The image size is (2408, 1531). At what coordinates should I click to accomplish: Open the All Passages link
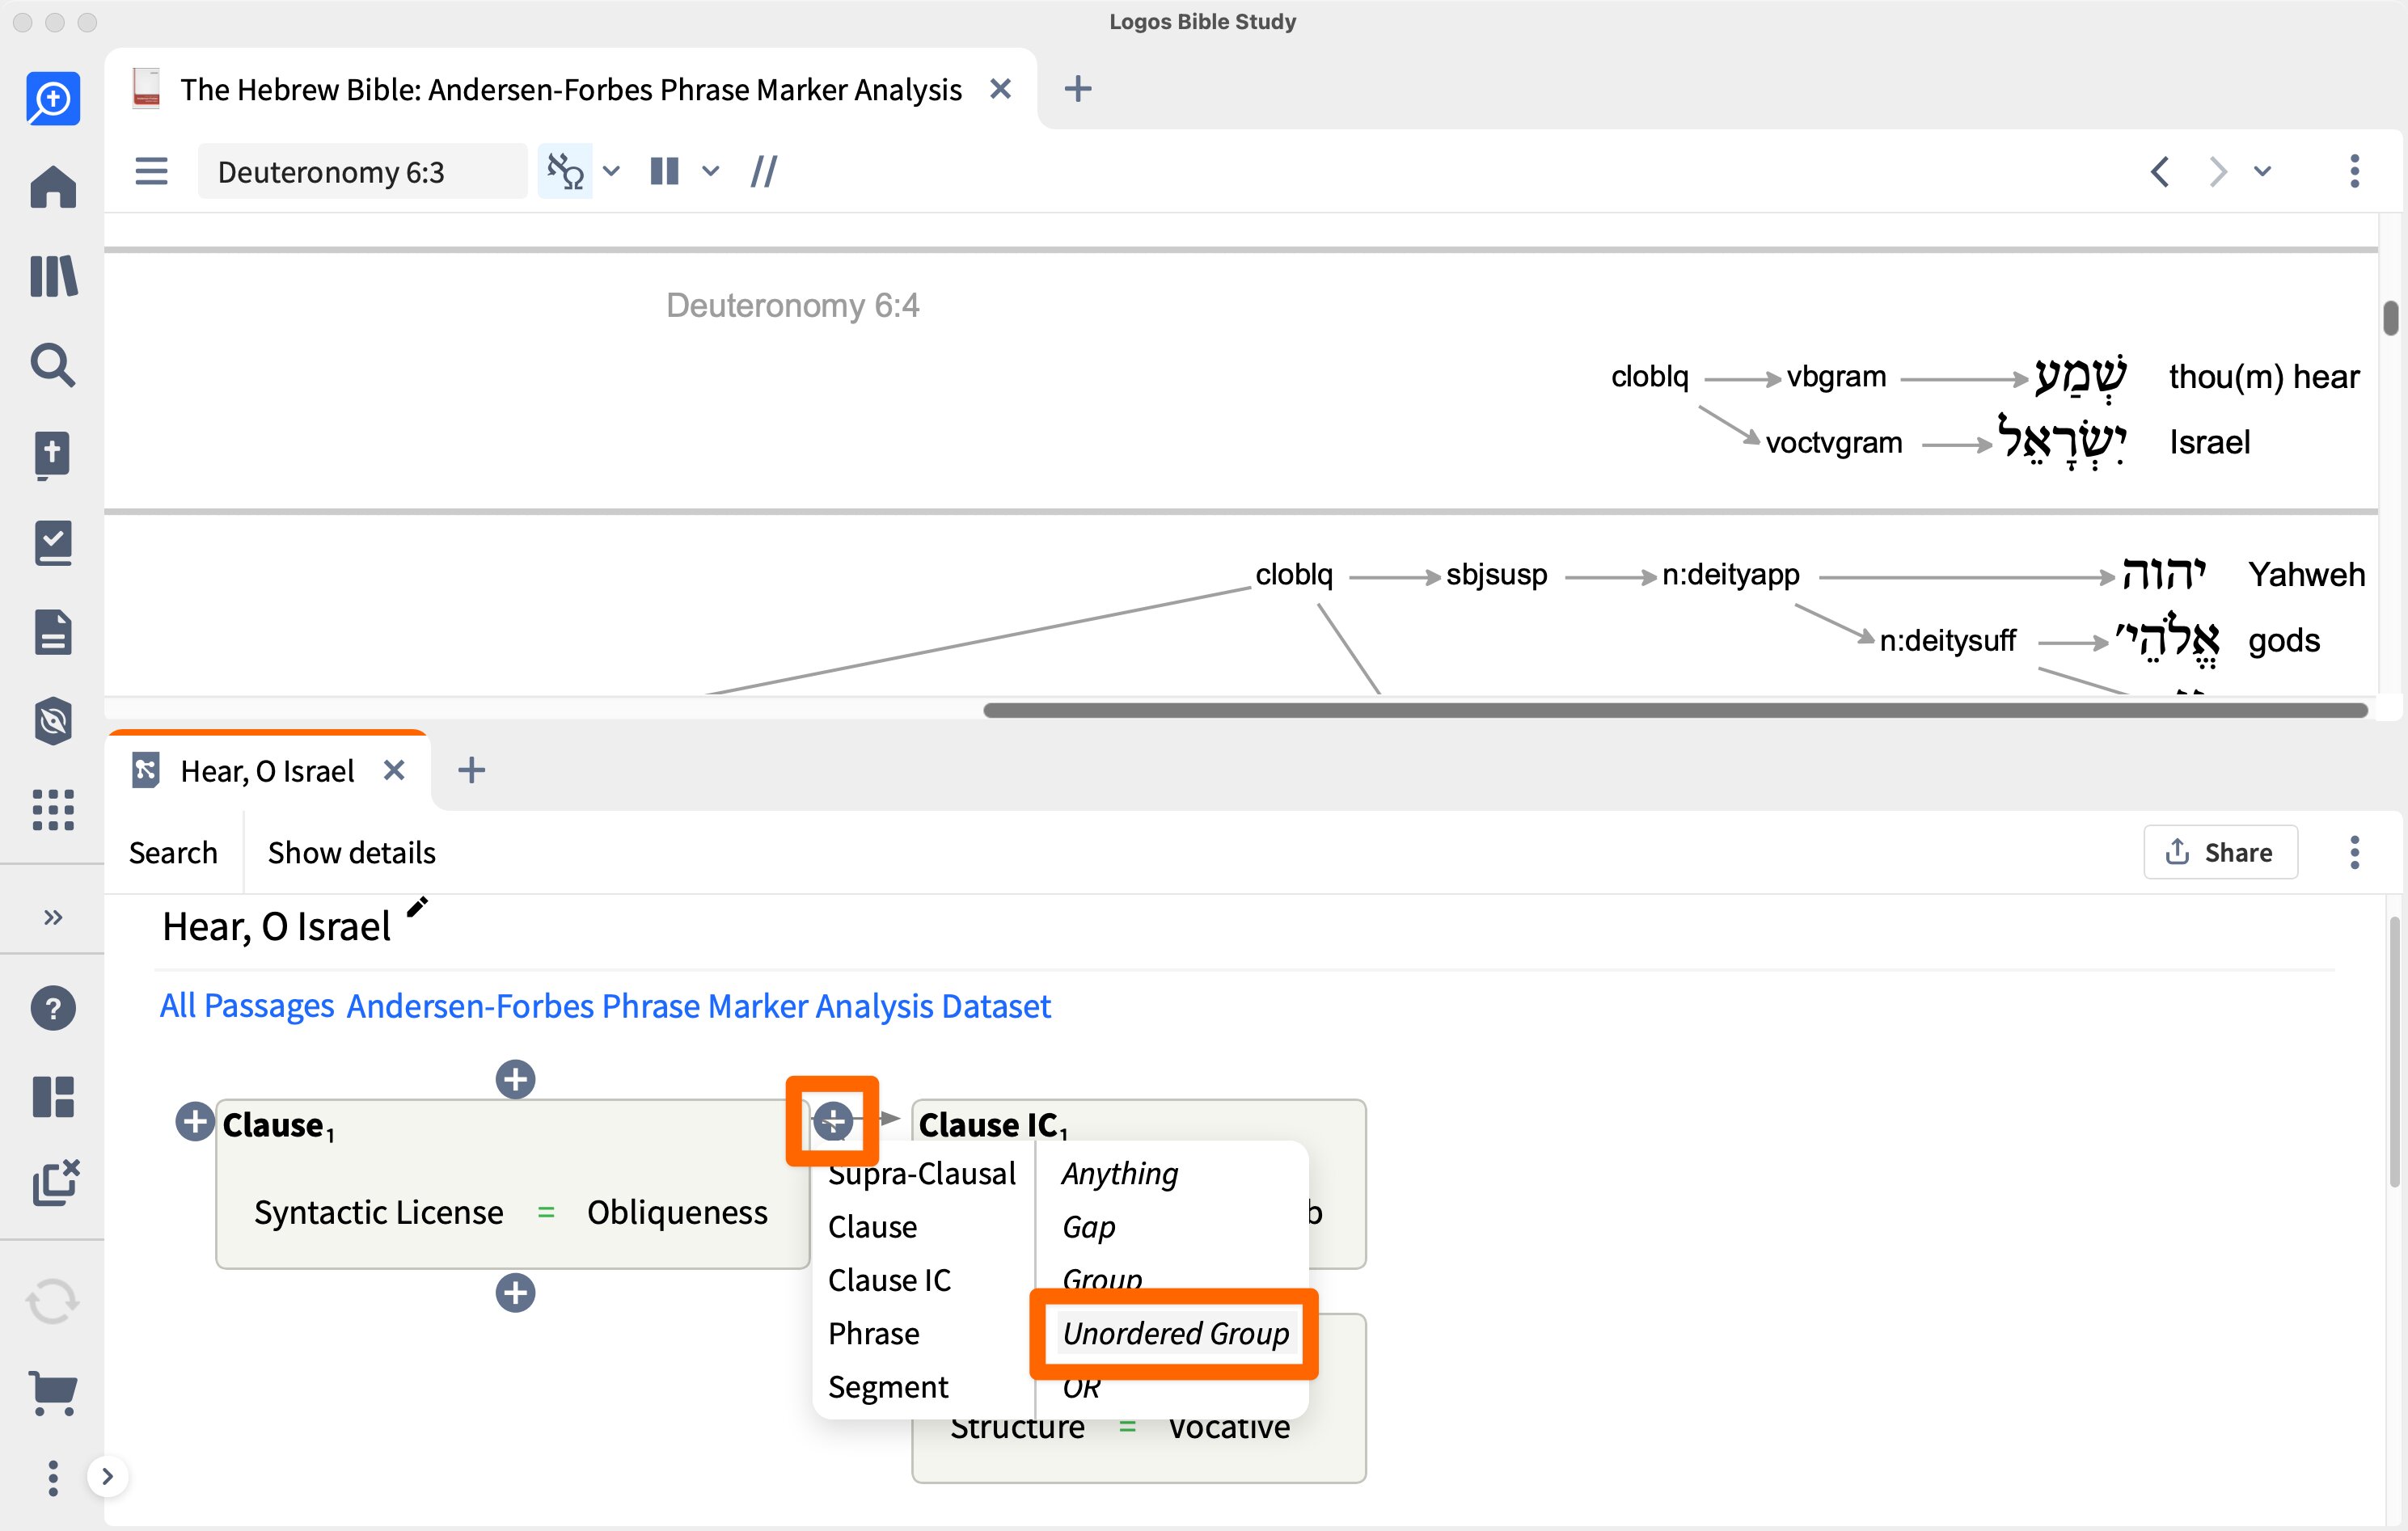click(247, 1006)
